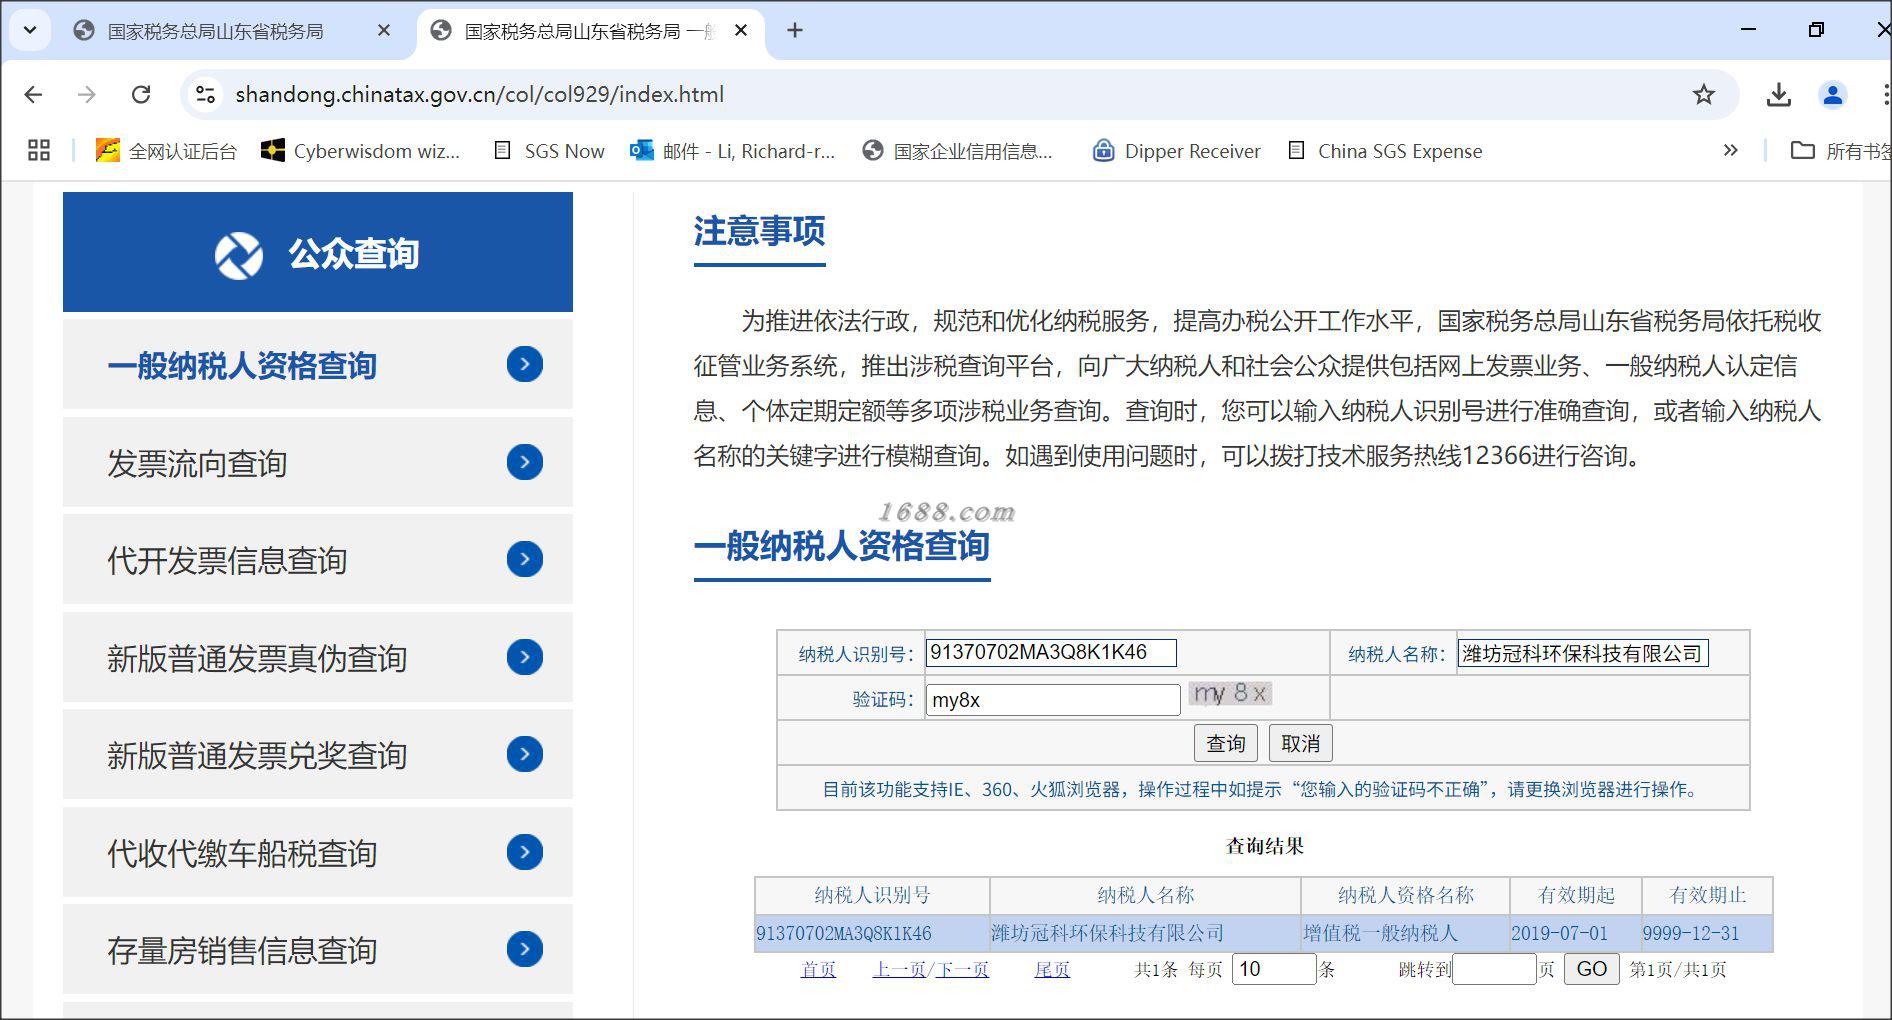Select 发票流向查询 menu item
1892x1020 pixels.
tap(318, 462)
